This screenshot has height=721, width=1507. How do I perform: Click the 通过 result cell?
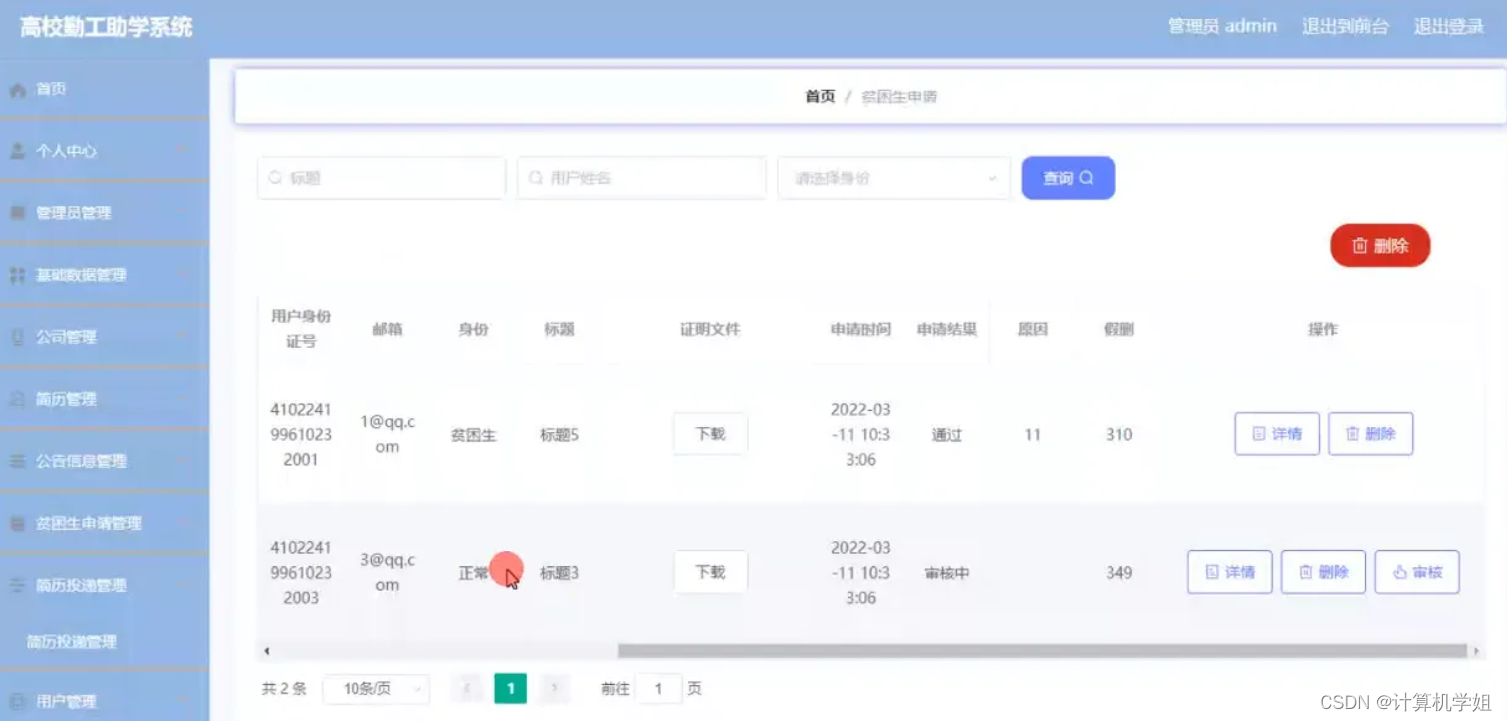(947, 435)
